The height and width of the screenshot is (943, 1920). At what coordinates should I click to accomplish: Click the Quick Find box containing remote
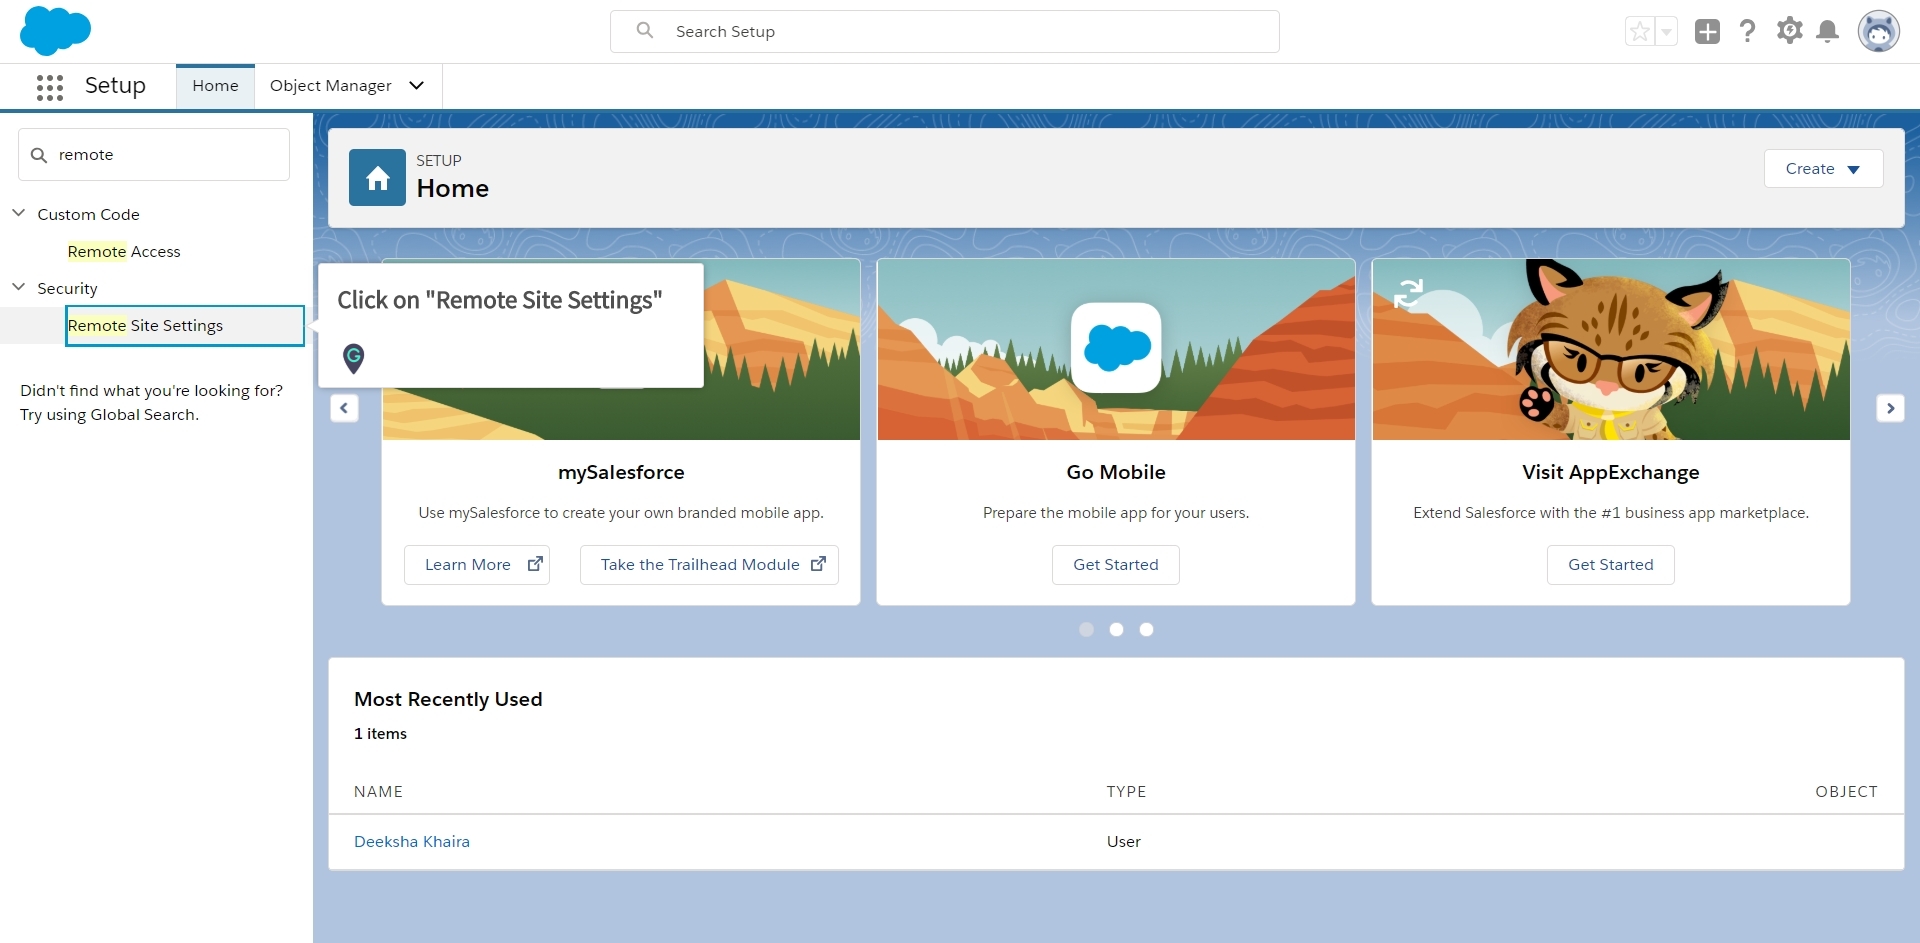pyautogui.click(x=154, y=155)
